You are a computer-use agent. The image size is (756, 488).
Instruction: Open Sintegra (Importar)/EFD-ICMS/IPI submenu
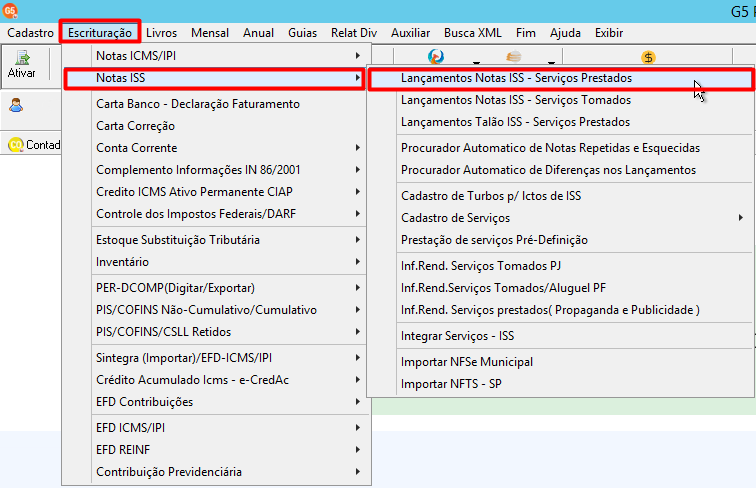pos(216,358)
